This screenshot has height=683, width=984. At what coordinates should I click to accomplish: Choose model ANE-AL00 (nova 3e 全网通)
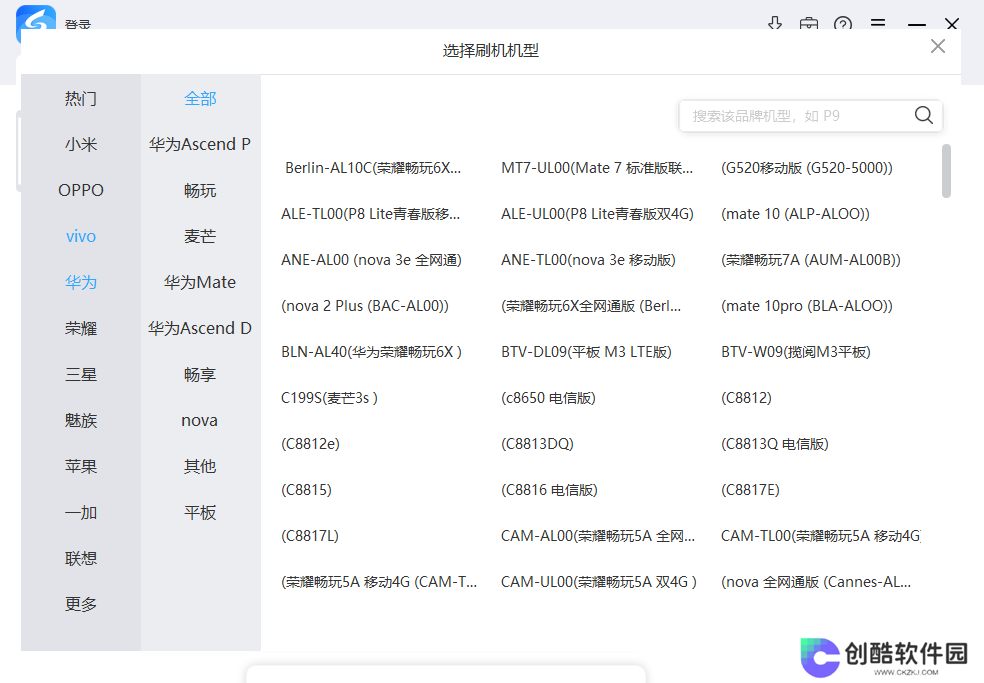(372, 260)
